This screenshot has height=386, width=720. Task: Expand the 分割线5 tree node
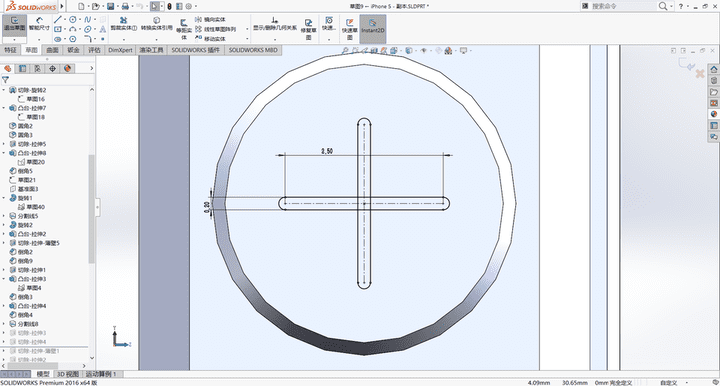click(x=4, y=216)
